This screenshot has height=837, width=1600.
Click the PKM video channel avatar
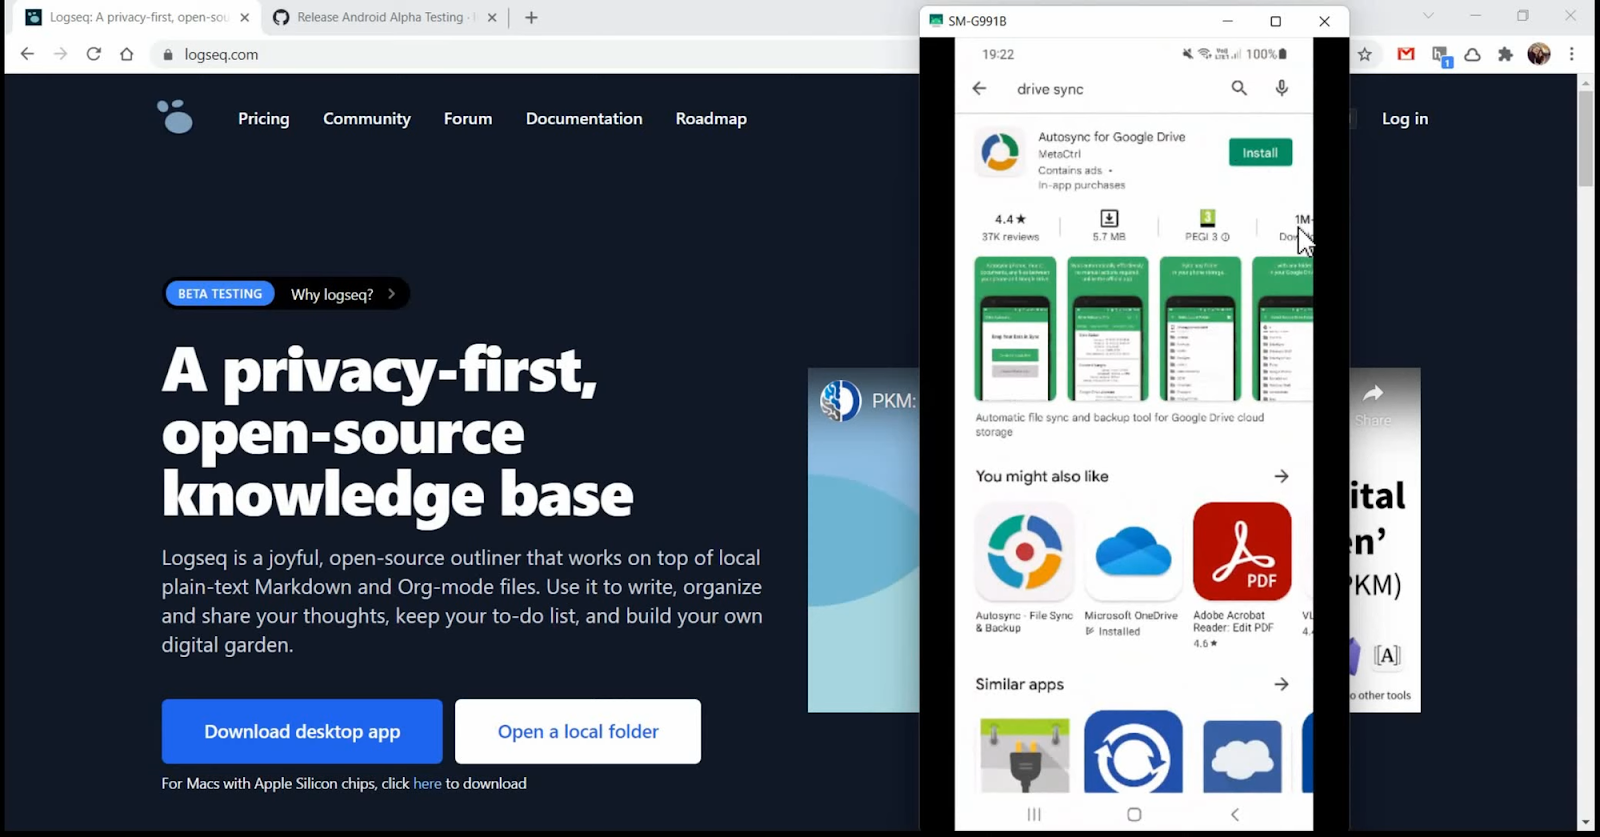click(840, 400)
